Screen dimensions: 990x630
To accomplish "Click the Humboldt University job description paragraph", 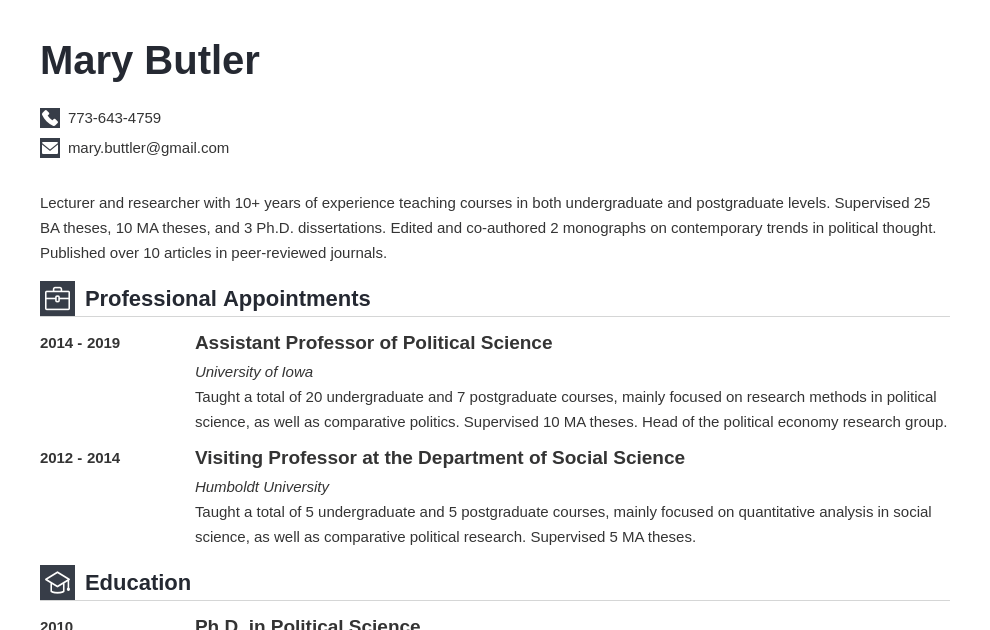I will tap(563, 525).
